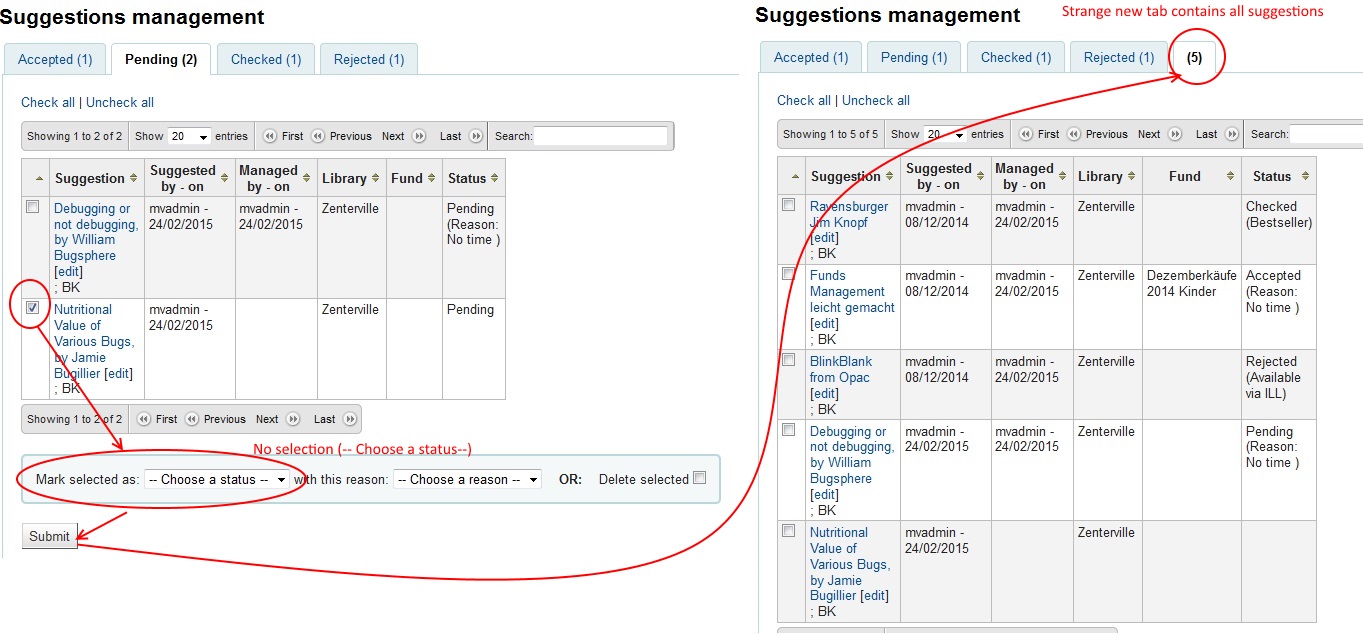Change entries shown per page in left table
Image resolution: width=1363 pixels, height=635 pixels.
[x=189, y=136]
